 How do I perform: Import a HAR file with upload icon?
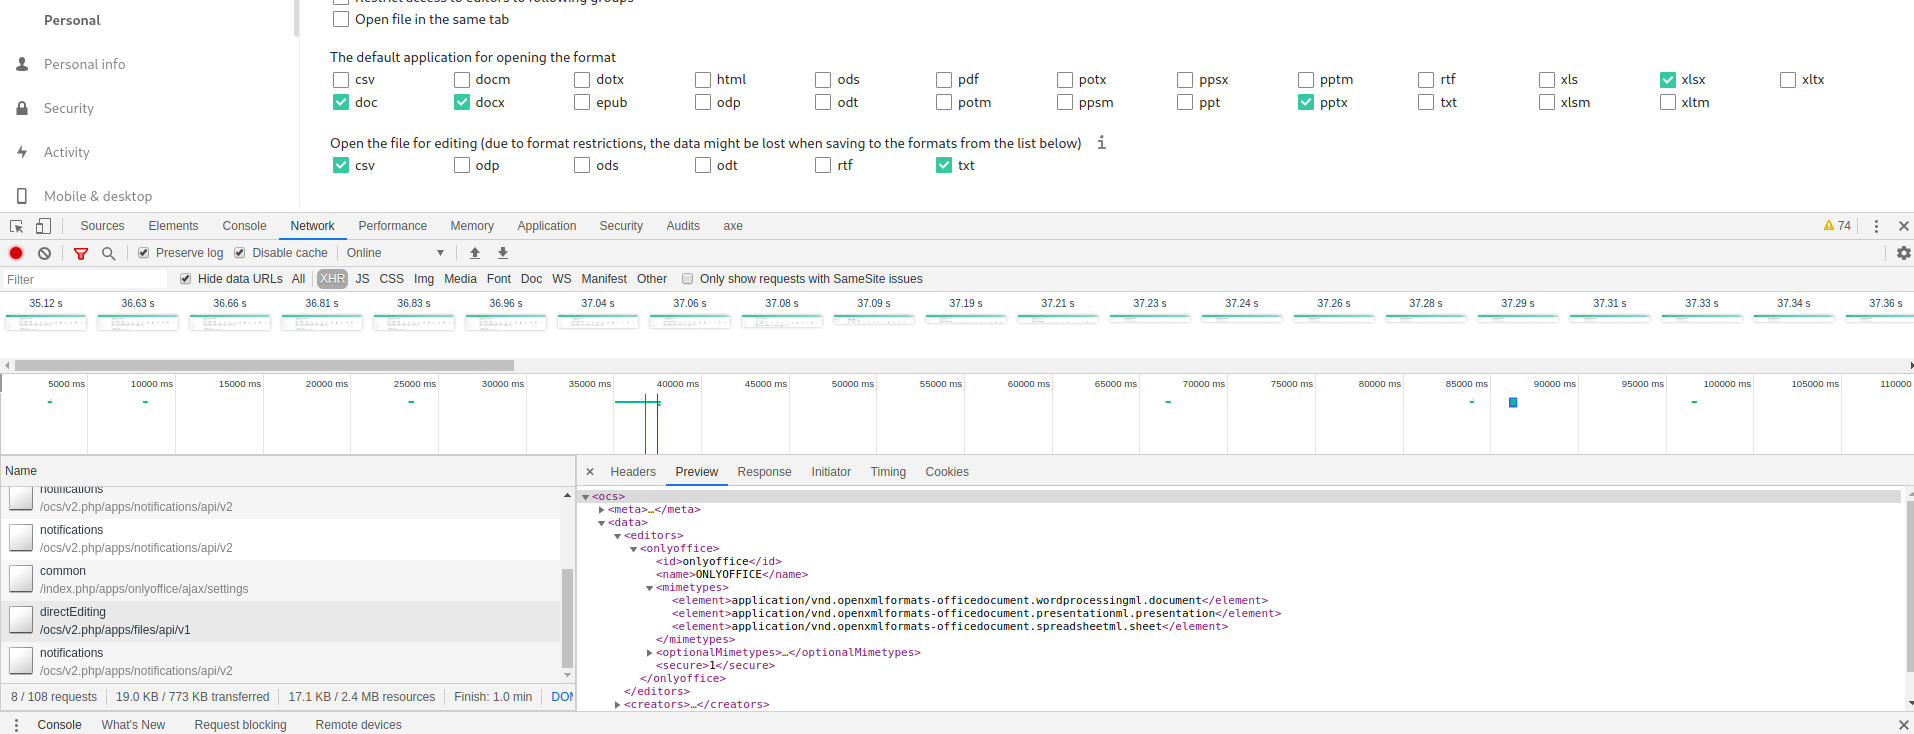475,253
